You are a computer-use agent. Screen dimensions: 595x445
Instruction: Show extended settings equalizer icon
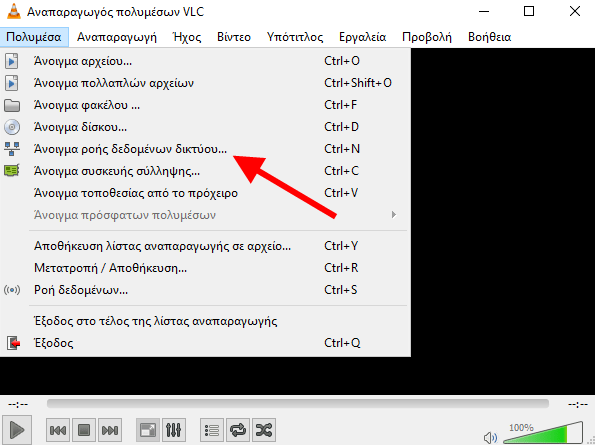click(174, 430)
